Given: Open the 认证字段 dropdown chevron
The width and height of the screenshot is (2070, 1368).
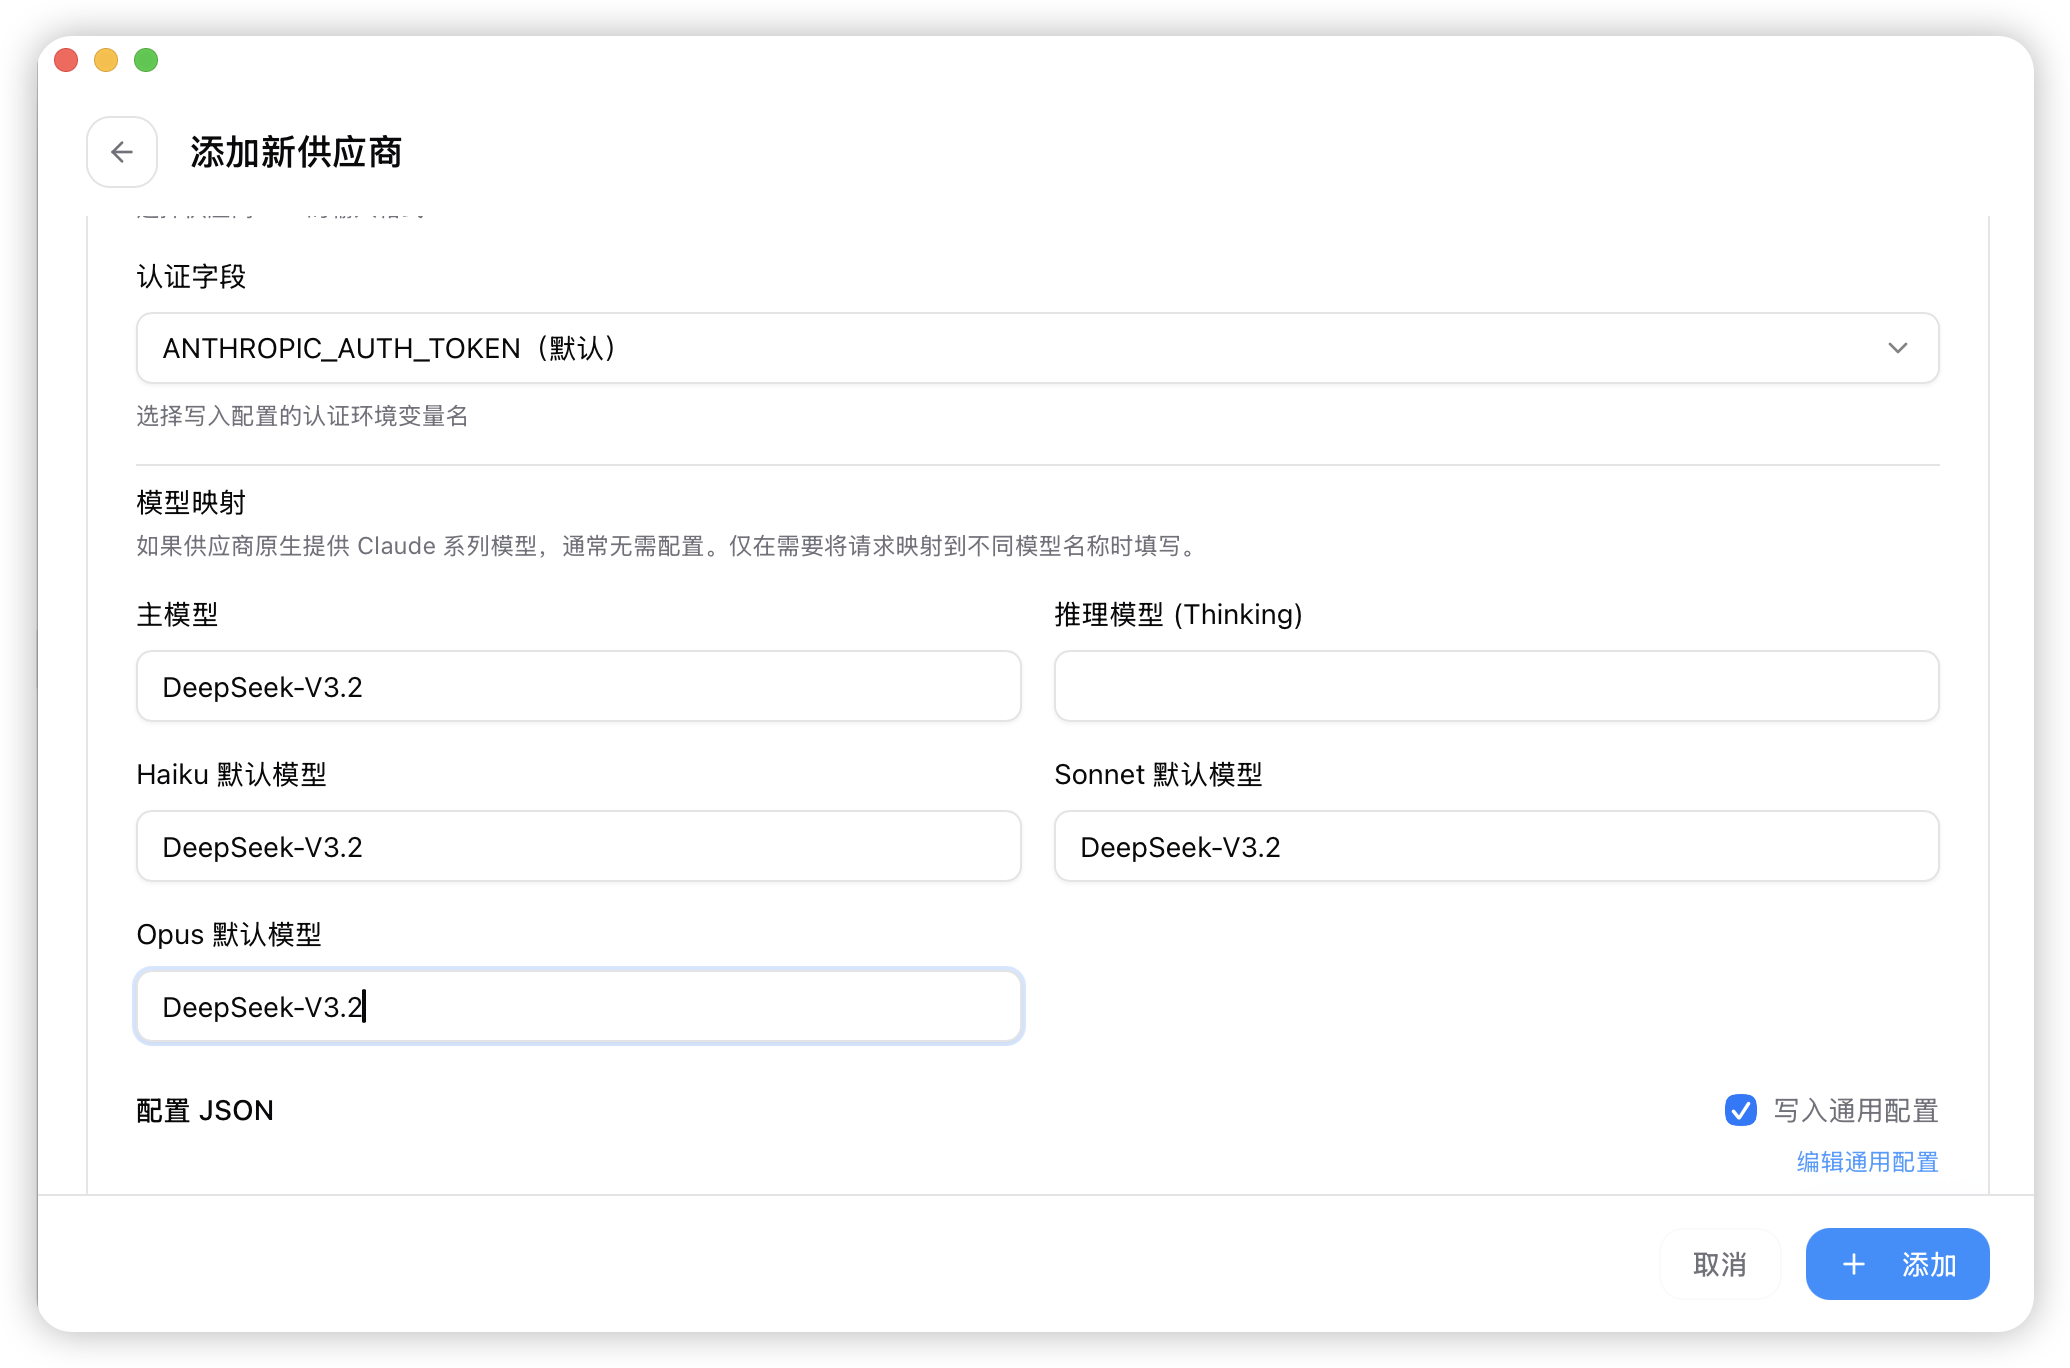Looking at the screenshot, I should tap(1897, 348).
